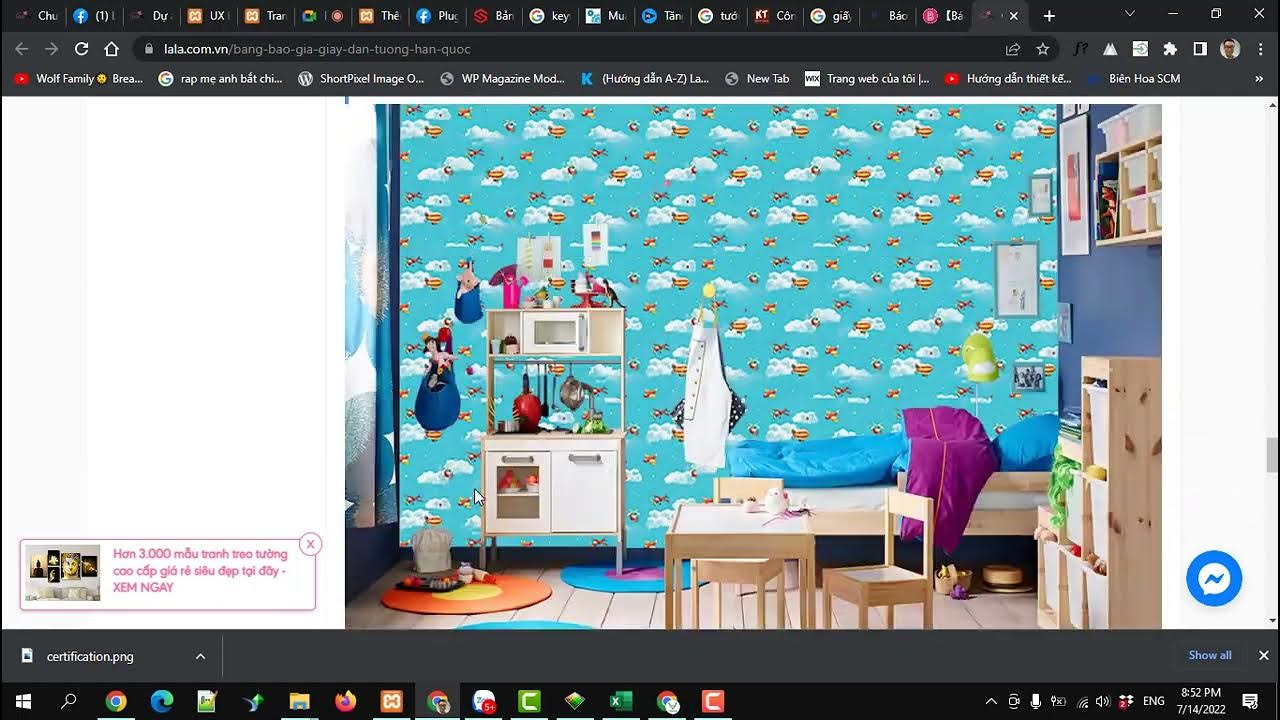Open Camtasia green icon in taskbar
Screen dimensions: 1280x720
529,701
